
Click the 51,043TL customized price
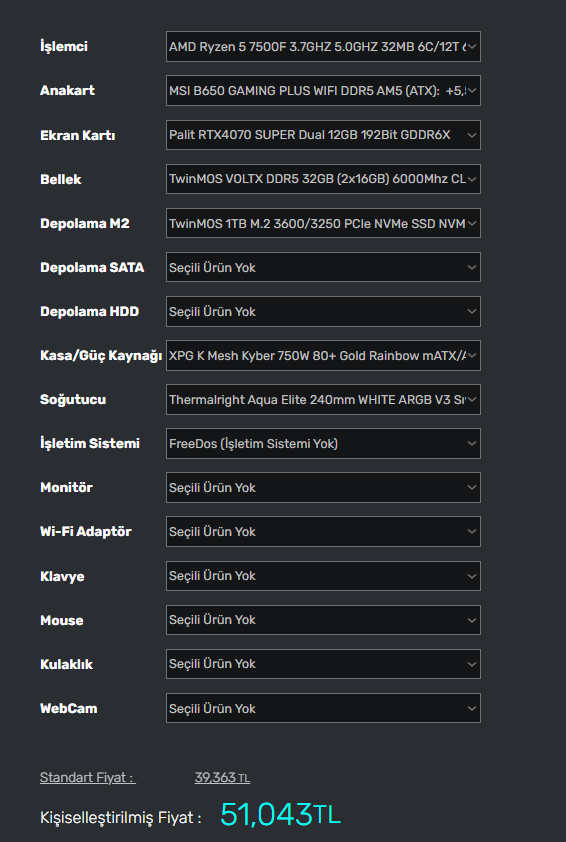[280, 815]
